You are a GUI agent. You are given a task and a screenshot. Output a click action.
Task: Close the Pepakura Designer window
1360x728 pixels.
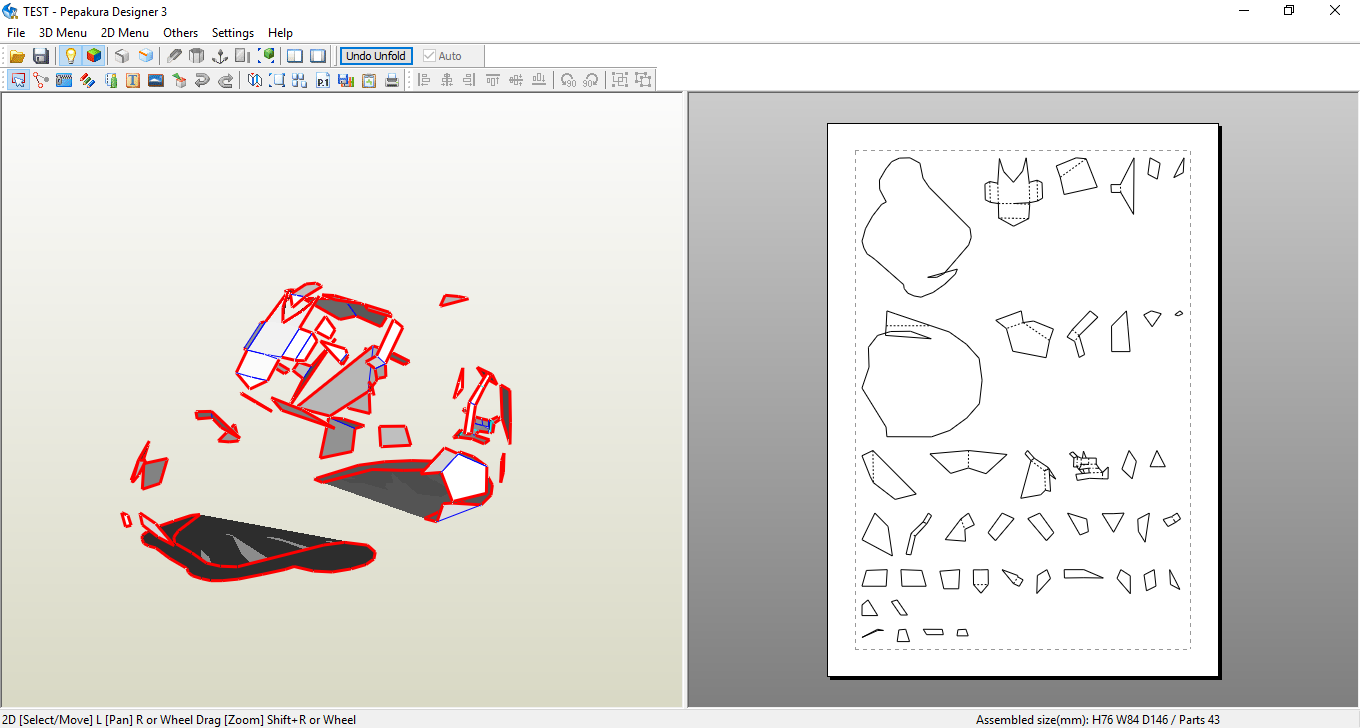(1335, 11)
